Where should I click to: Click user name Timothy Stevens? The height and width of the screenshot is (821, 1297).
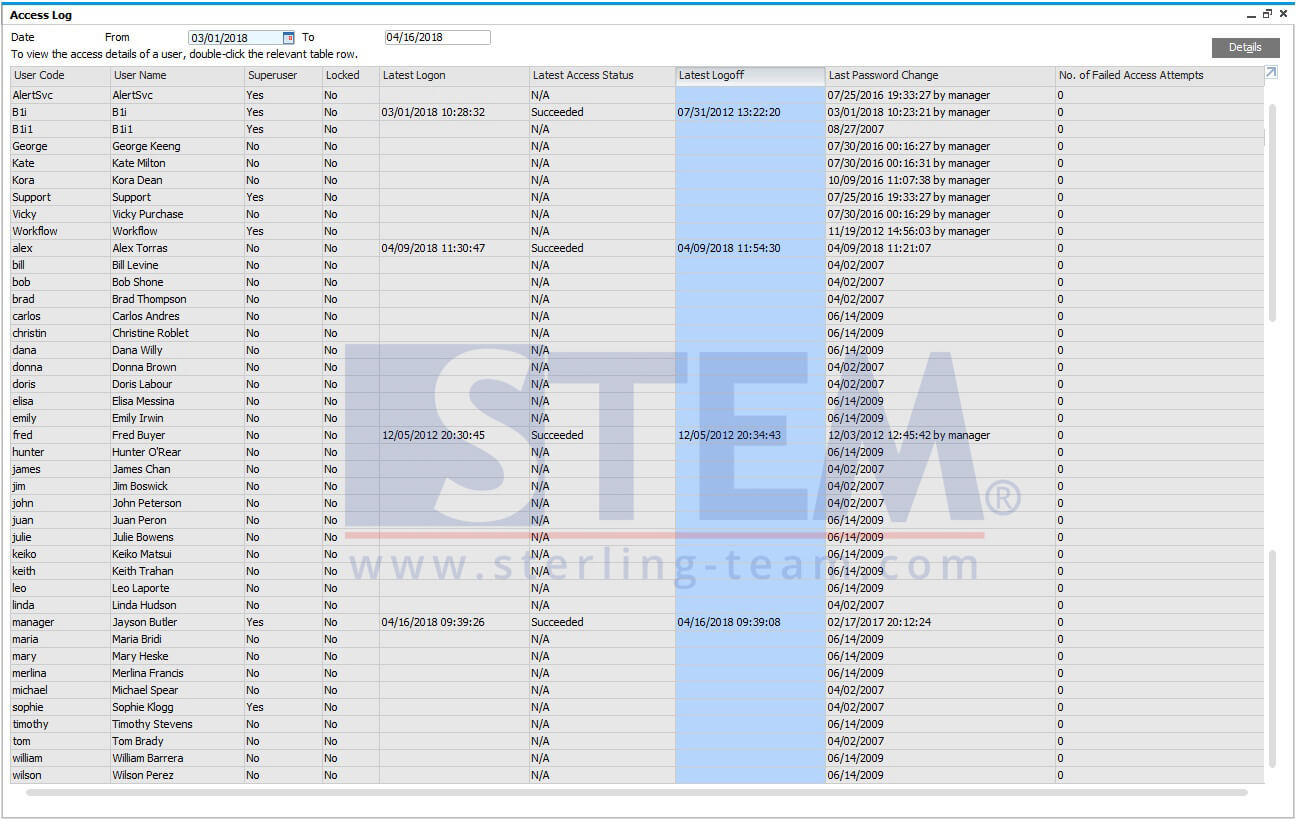pos(152,724)
